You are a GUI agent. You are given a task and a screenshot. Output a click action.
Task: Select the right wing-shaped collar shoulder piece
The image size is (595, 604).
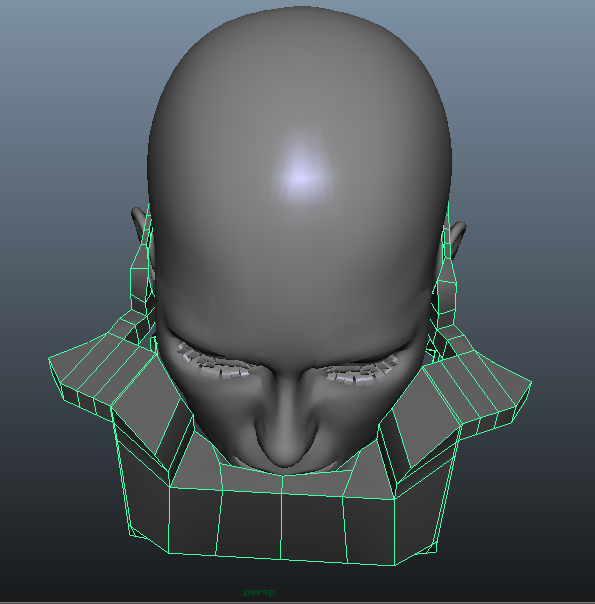[x=479, y=387]
